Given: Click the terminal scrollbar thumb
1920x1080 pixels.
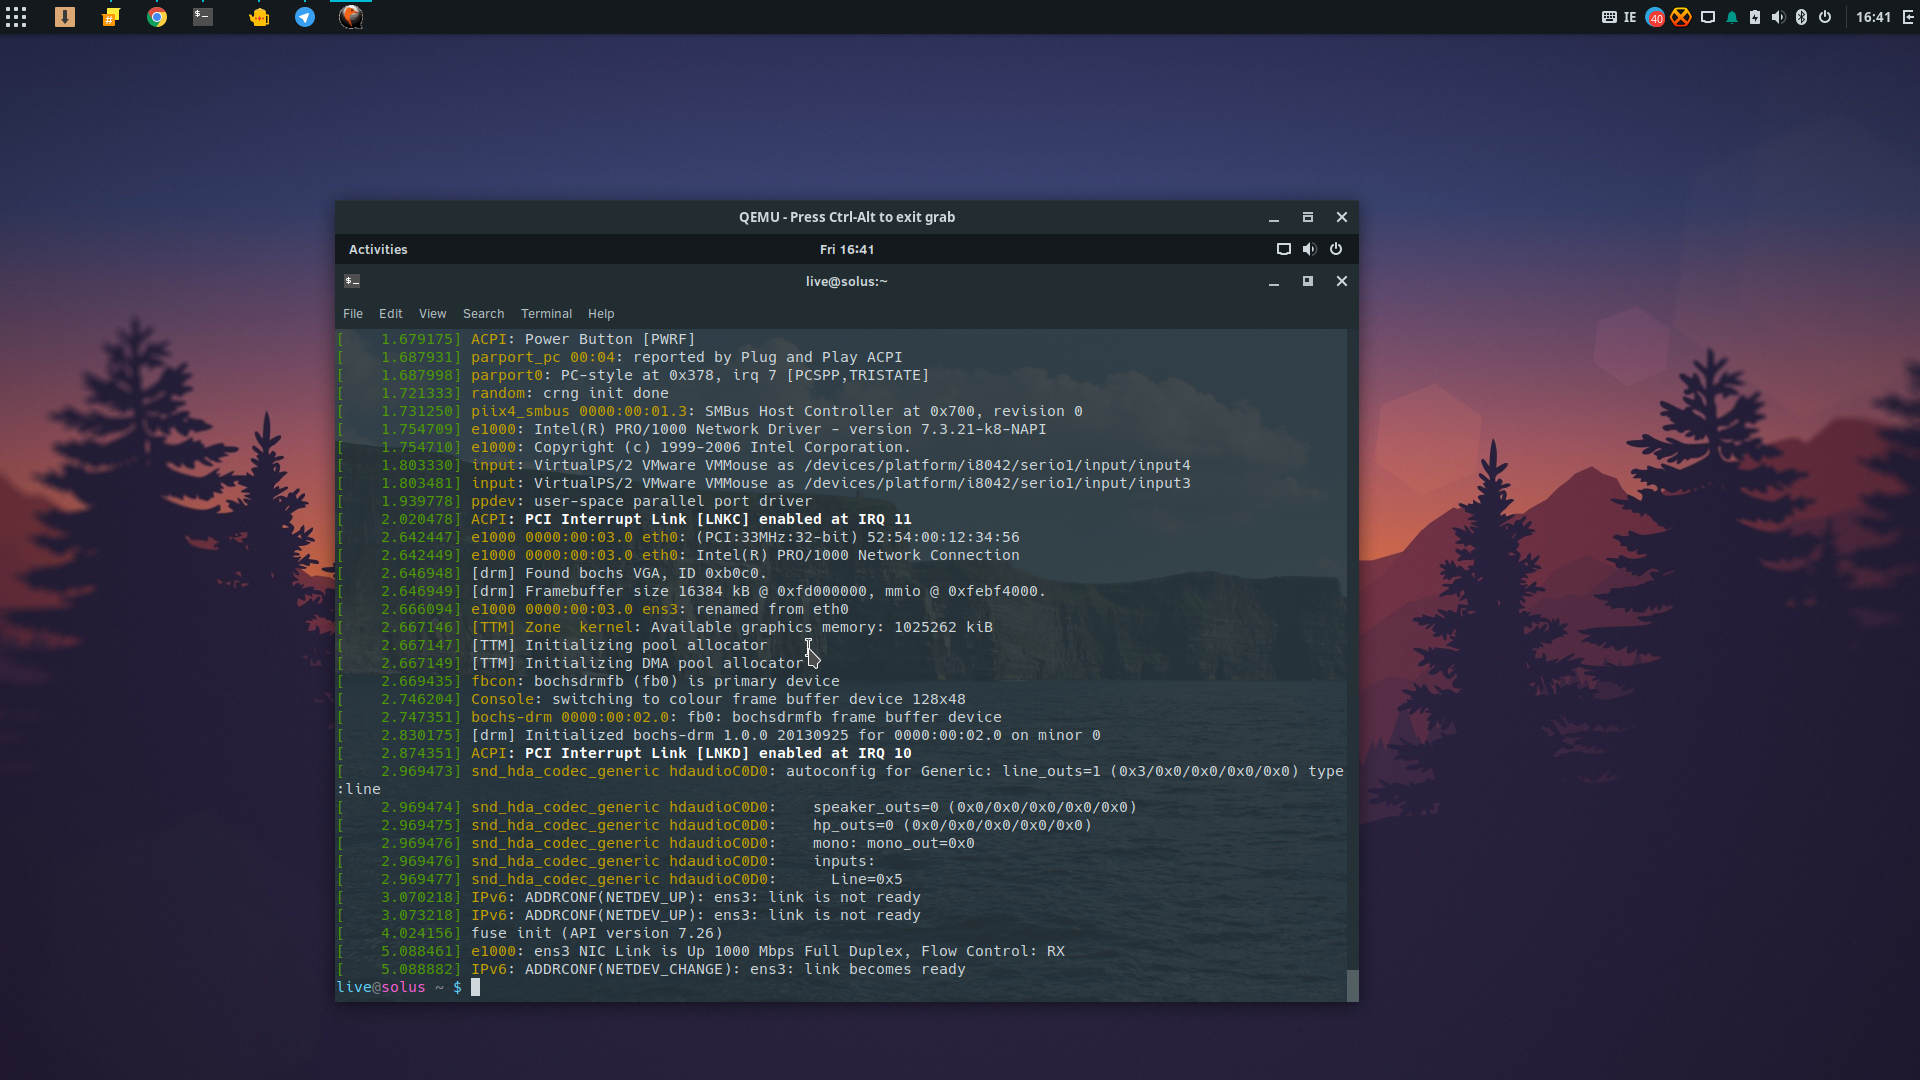Looking at the screenshot, I should (x=1353, y=985).
